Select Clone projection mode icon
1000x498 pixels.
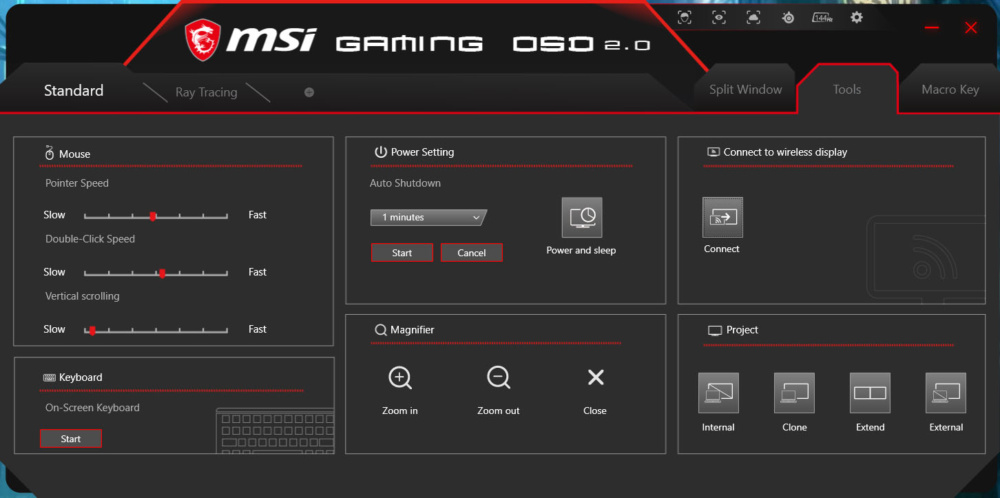tap(795, 393)
